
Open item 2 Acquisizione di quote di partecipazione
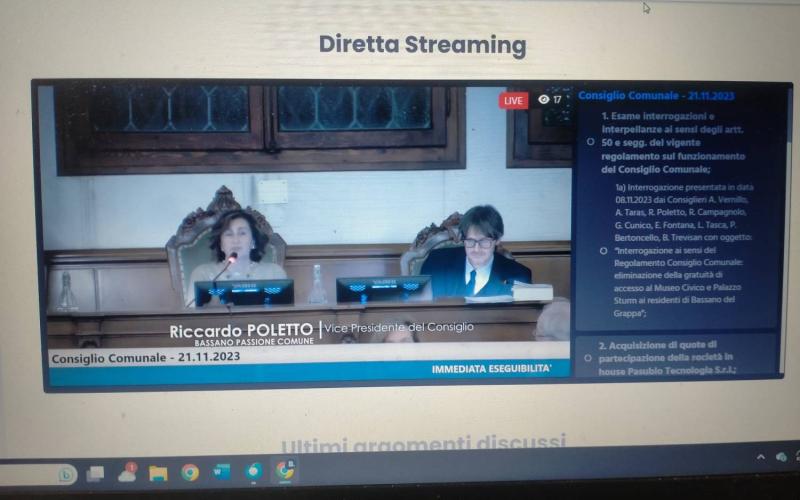click(x=666, y=358)
